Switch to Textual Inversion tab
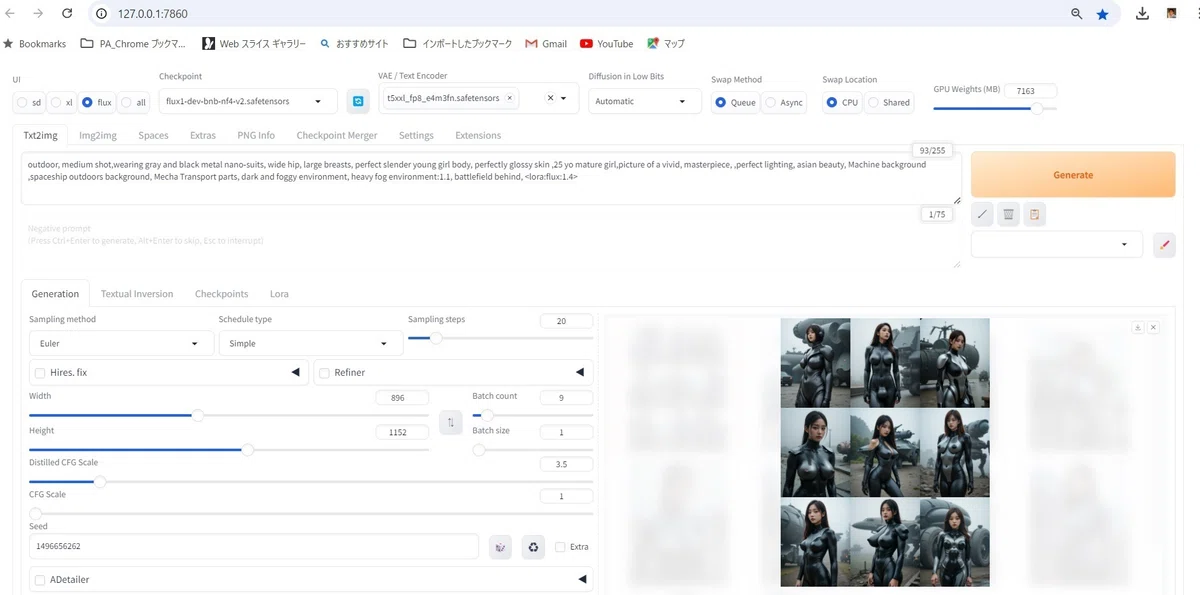Viewport: 1200px width, 595px height. click(137, 294)
